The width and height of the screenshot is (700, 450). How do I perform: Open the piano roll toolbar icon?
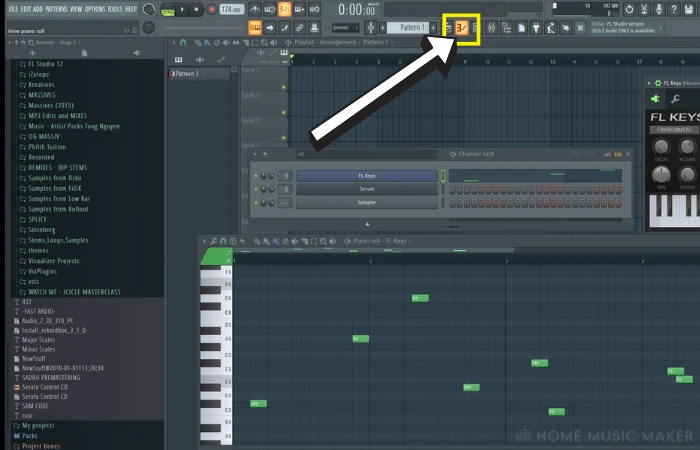click(x=462, y=28)
